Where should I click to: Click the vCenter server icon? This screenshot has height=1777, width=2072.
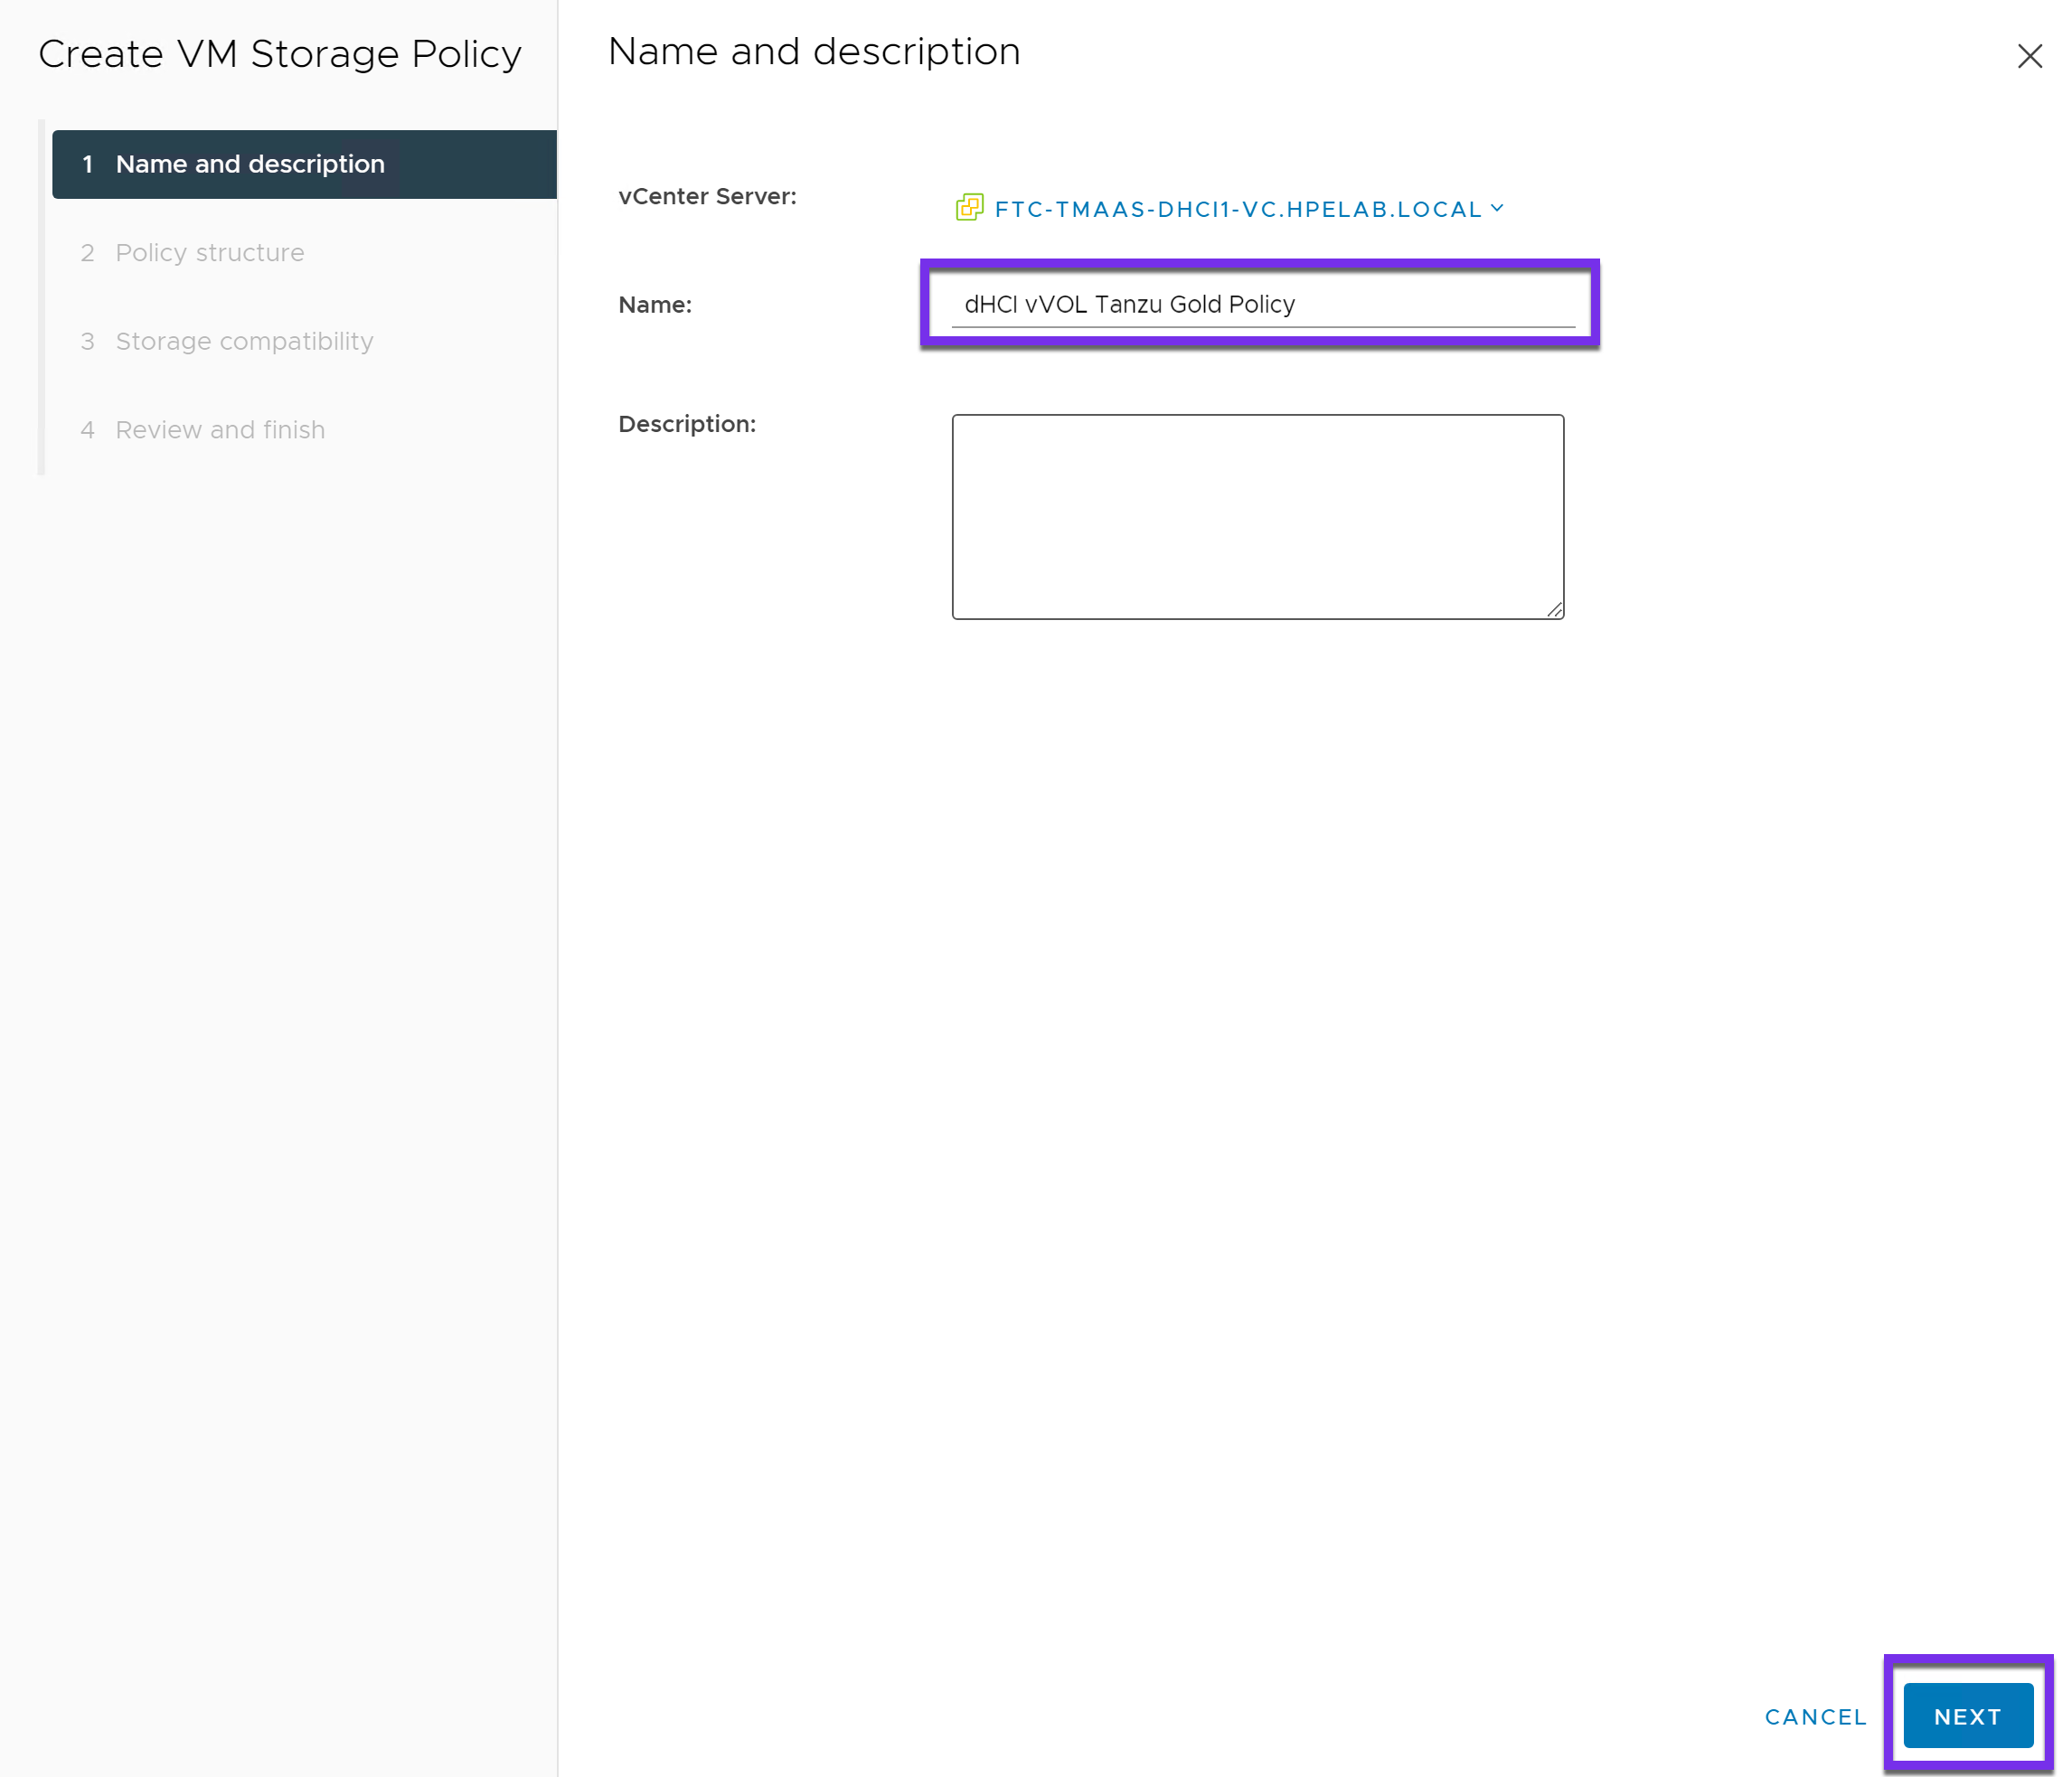point(969,208)
